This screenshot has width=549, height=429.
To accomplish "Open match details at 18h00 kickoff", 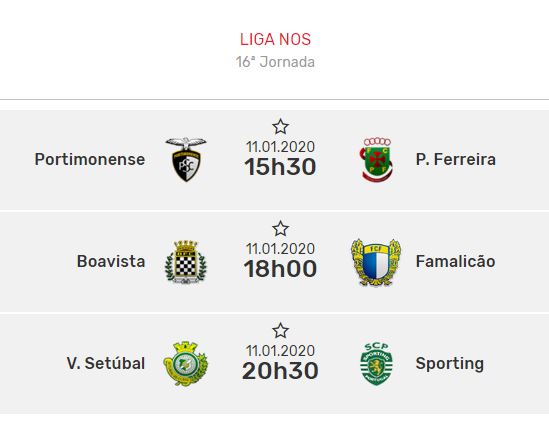I will pos(280,269).
